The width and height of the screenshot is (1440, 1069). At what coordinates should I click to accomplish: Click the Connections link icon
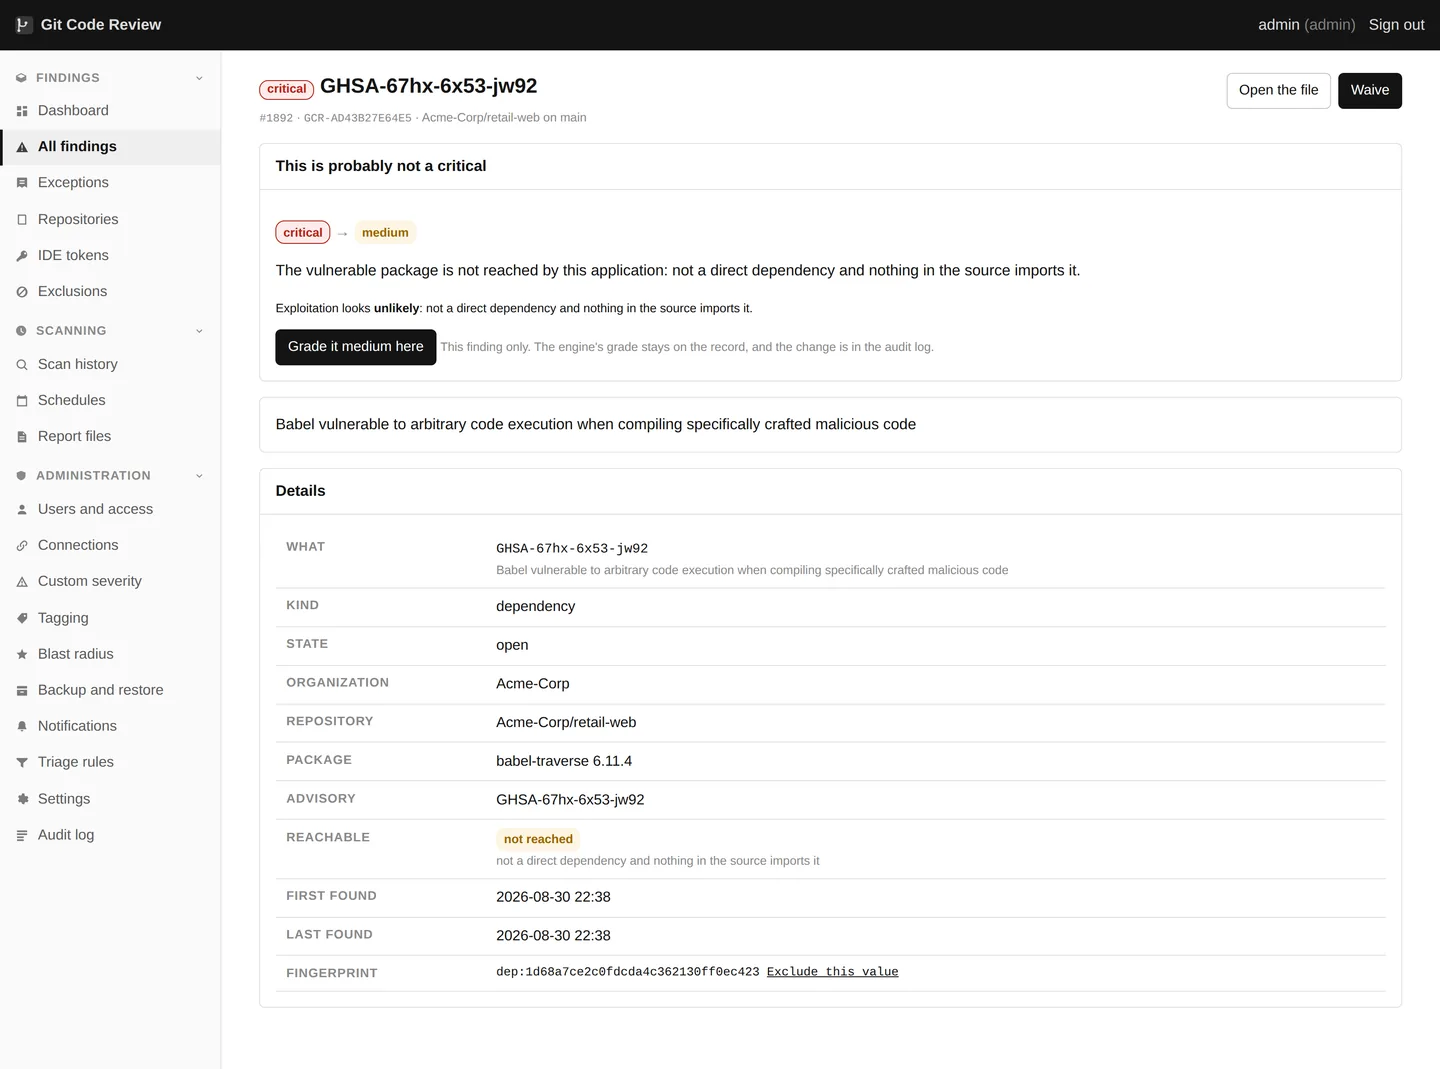coord(22,546)
